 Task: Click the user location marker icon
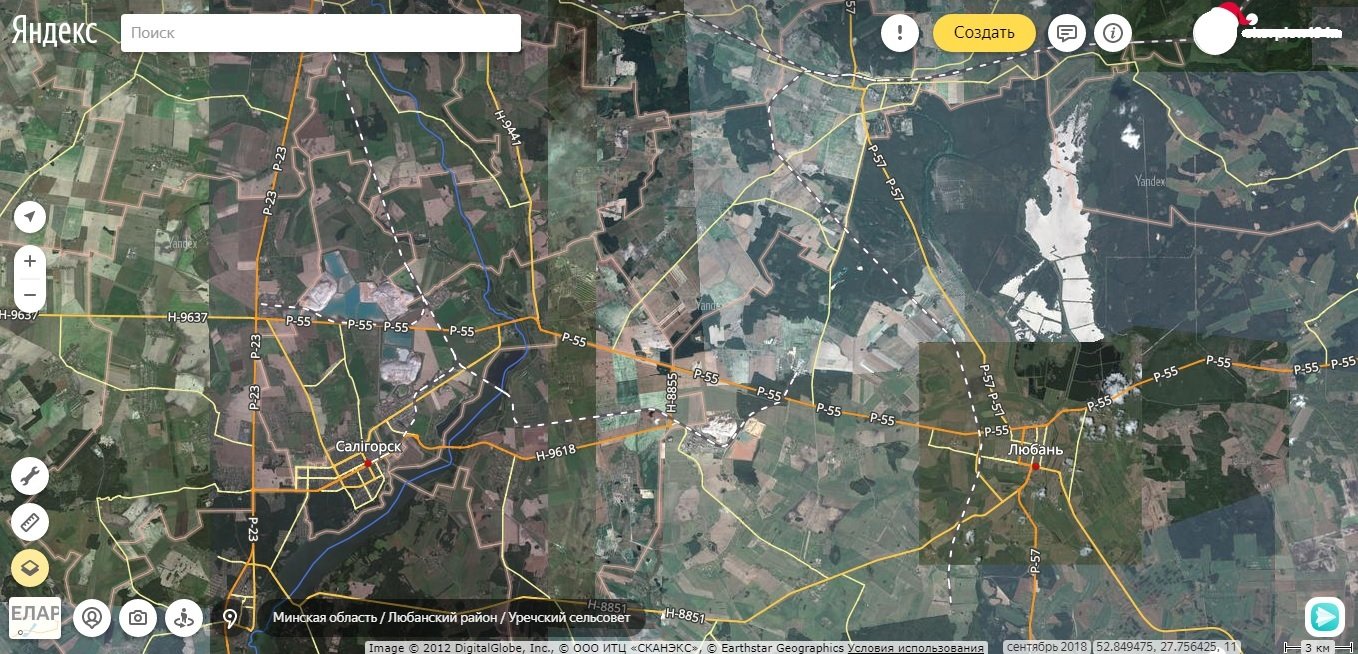tap(93, 618)
